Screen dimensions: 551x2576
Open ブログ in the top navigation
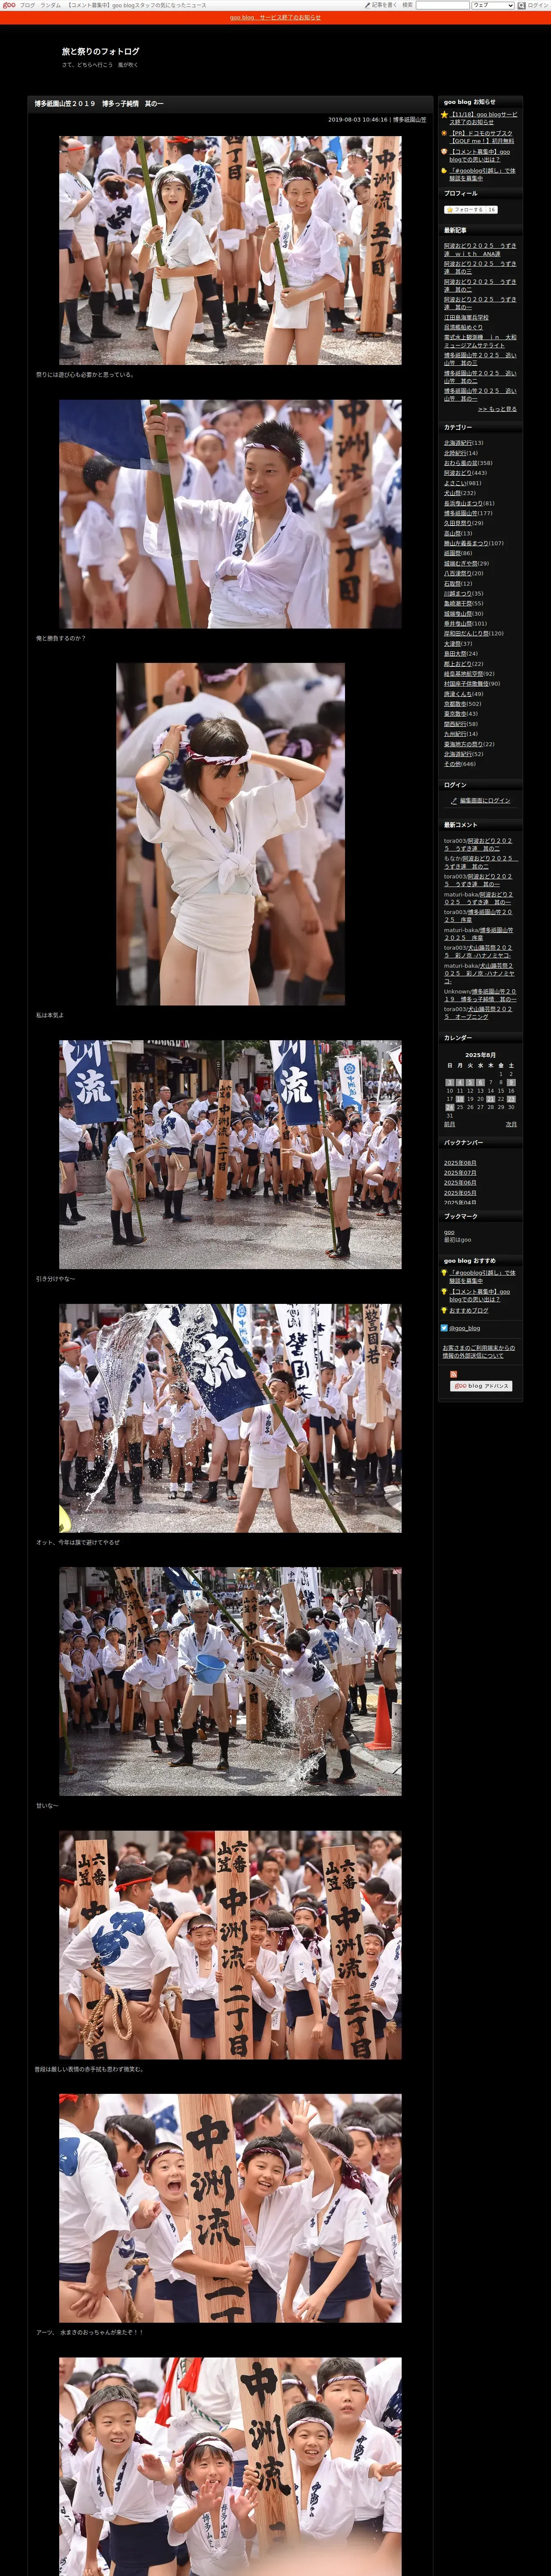(27, 5)
